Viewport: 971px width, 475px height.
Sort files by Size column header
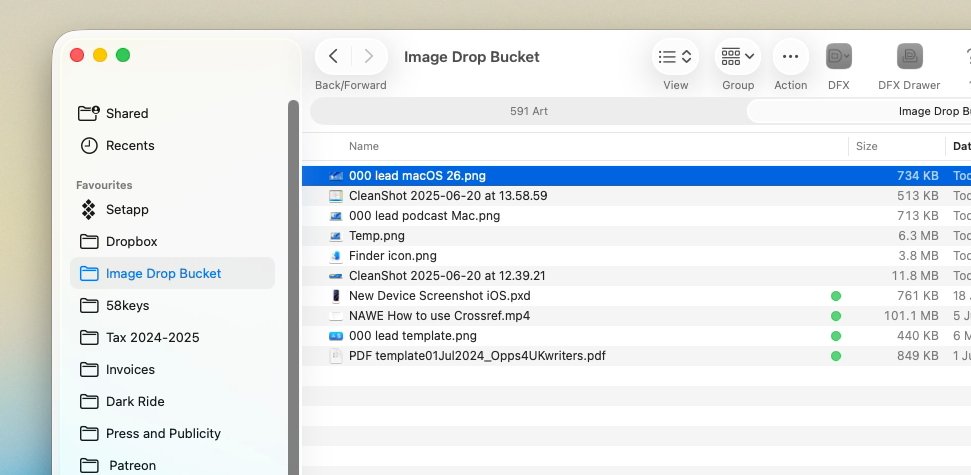867,146
